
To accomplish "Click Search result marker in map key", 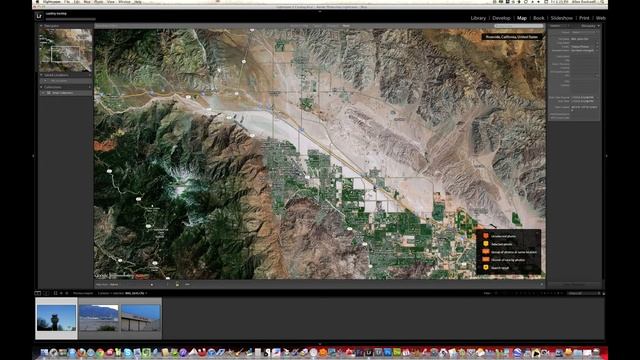I will (x=486, y=267).
